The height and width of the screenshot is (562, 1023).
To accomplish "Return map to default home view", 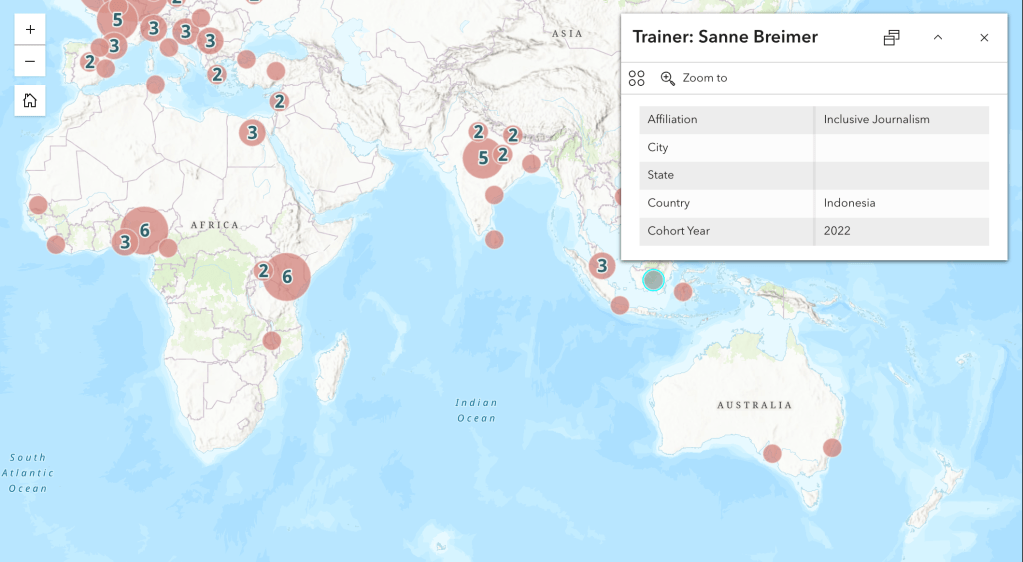I will (30, 100).
